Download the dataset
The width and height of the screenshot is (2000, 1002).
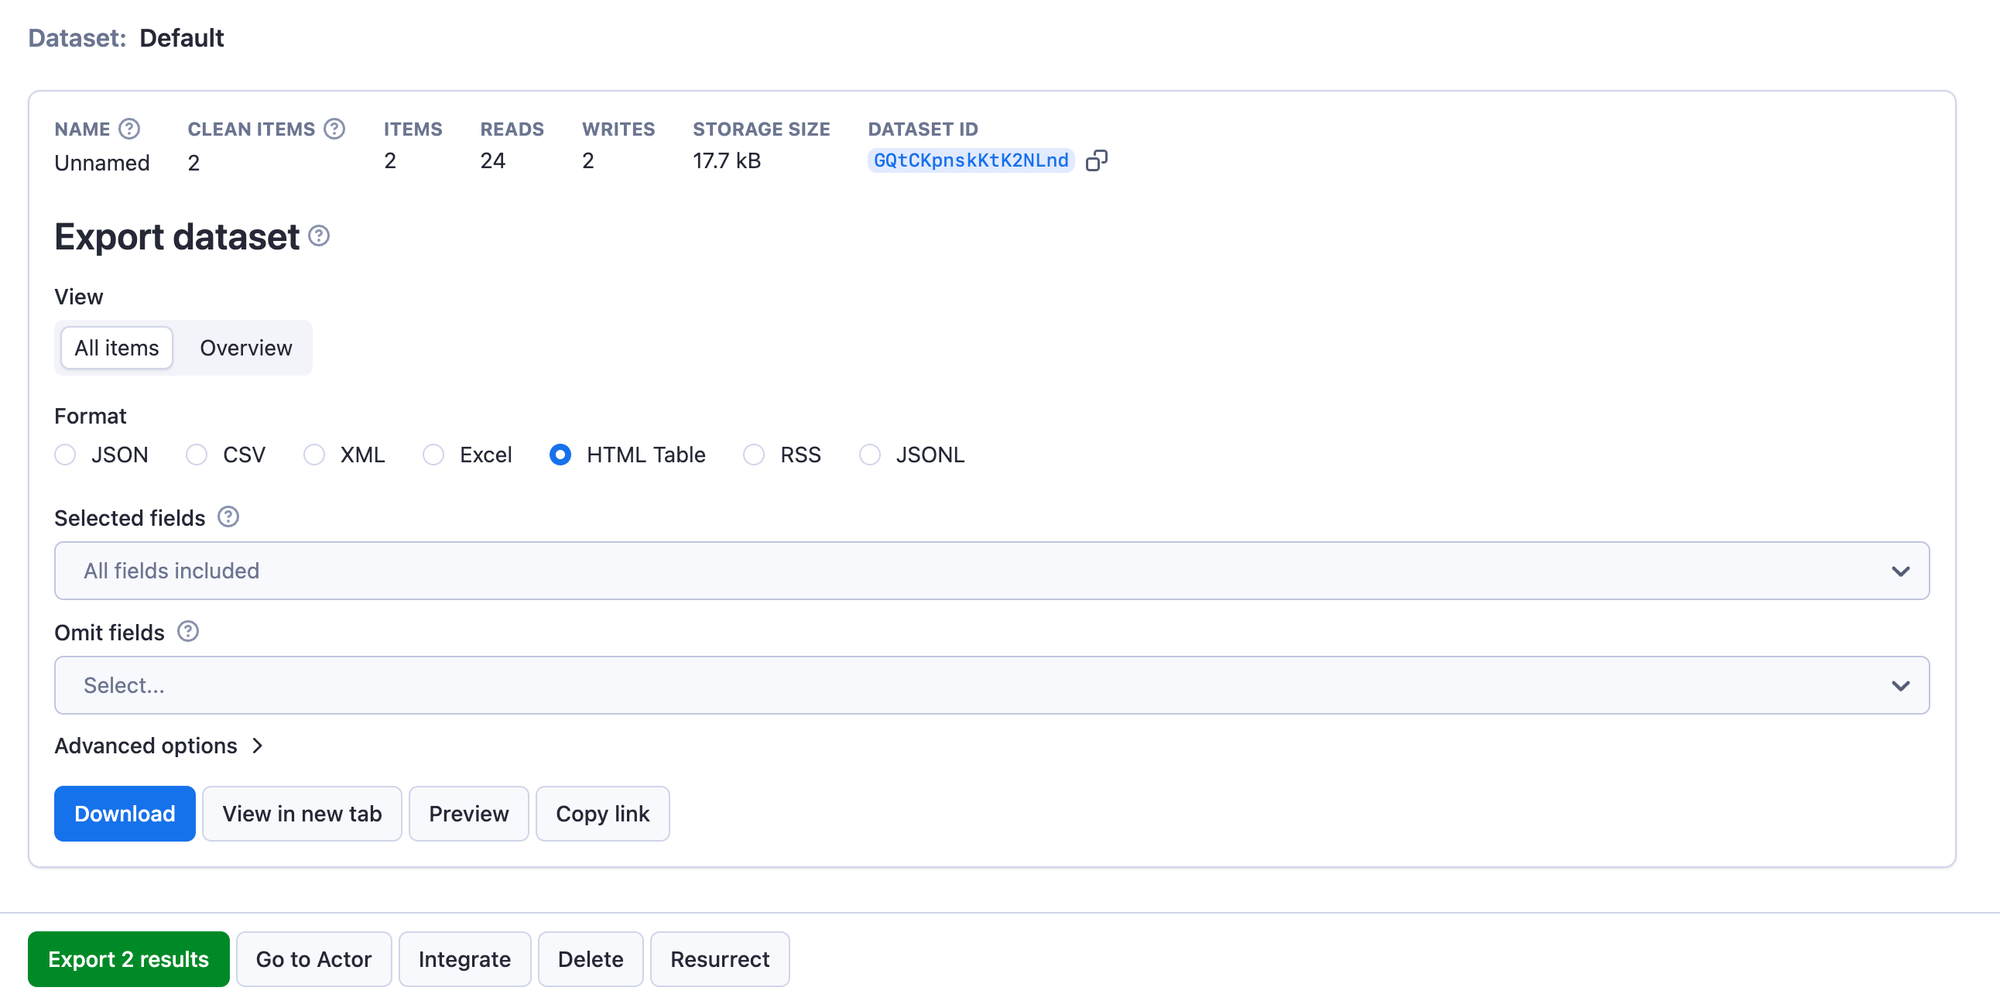coord(124,813)
